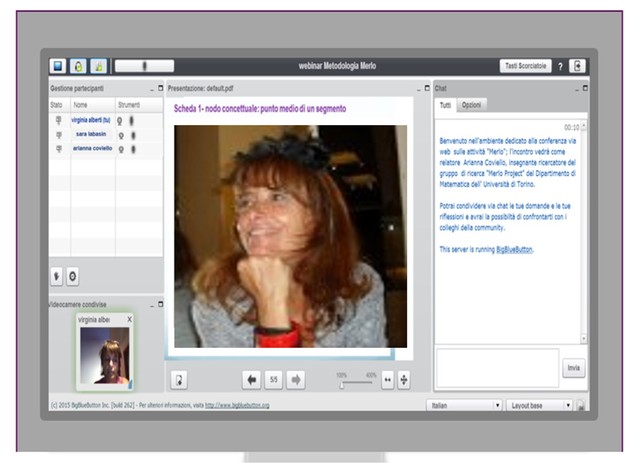Toggle the microphone mute bar in toolbar
This screenshot has height=463, width=640.
pyautogui.click(x=144, y=66)
